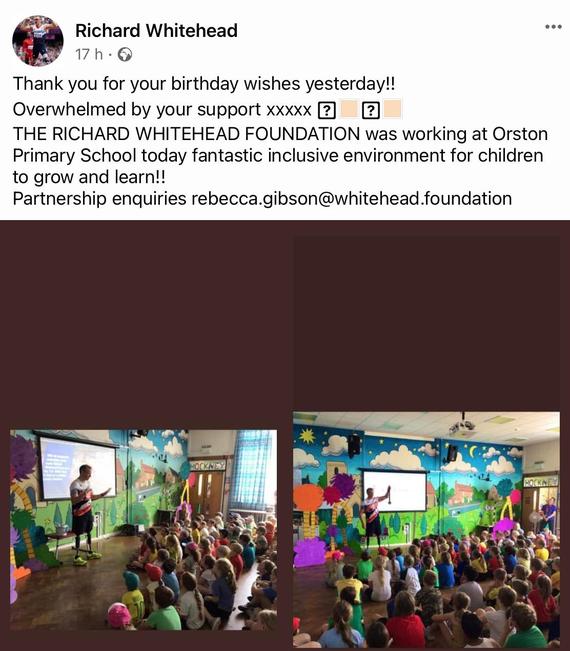Click the birthday wishes first line text

tap(204, 84)
